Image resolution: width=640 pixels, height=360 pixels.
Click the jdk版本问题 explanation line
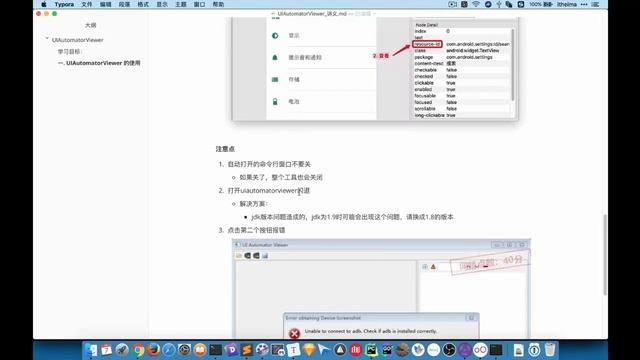[x=352, y=217]
